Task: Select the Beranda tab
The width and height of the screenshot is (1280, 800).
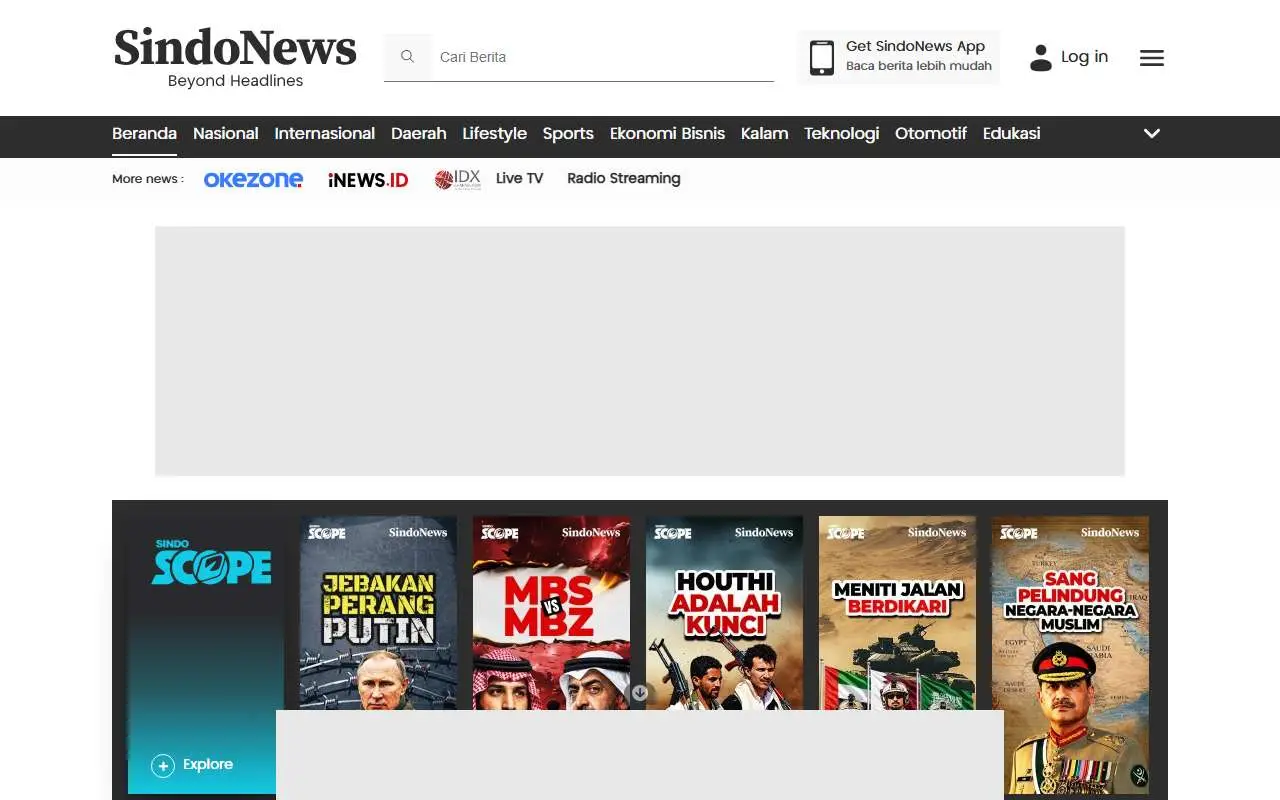Action: coord(144,133)
